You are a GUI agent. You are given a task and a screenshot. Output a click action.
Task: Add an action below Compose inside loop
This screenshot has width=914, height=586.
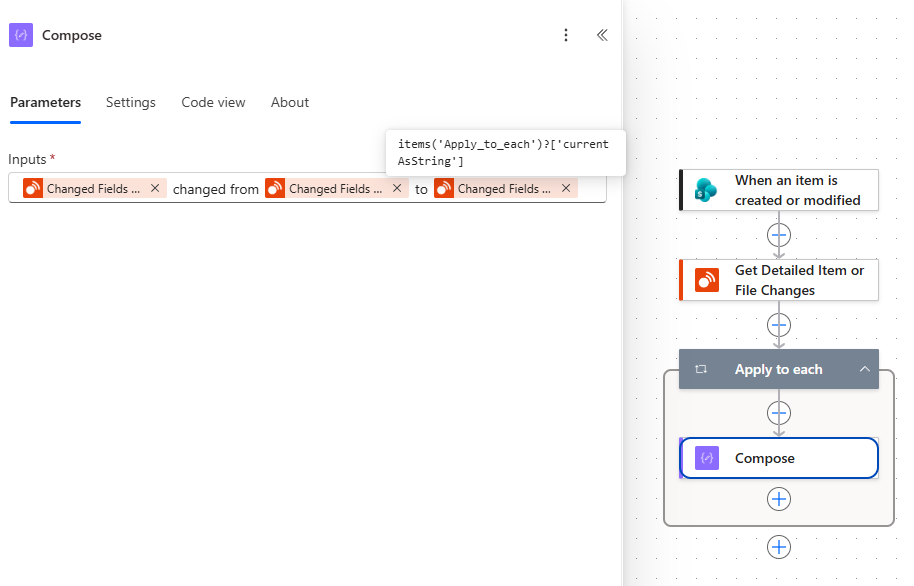[779, 499]
